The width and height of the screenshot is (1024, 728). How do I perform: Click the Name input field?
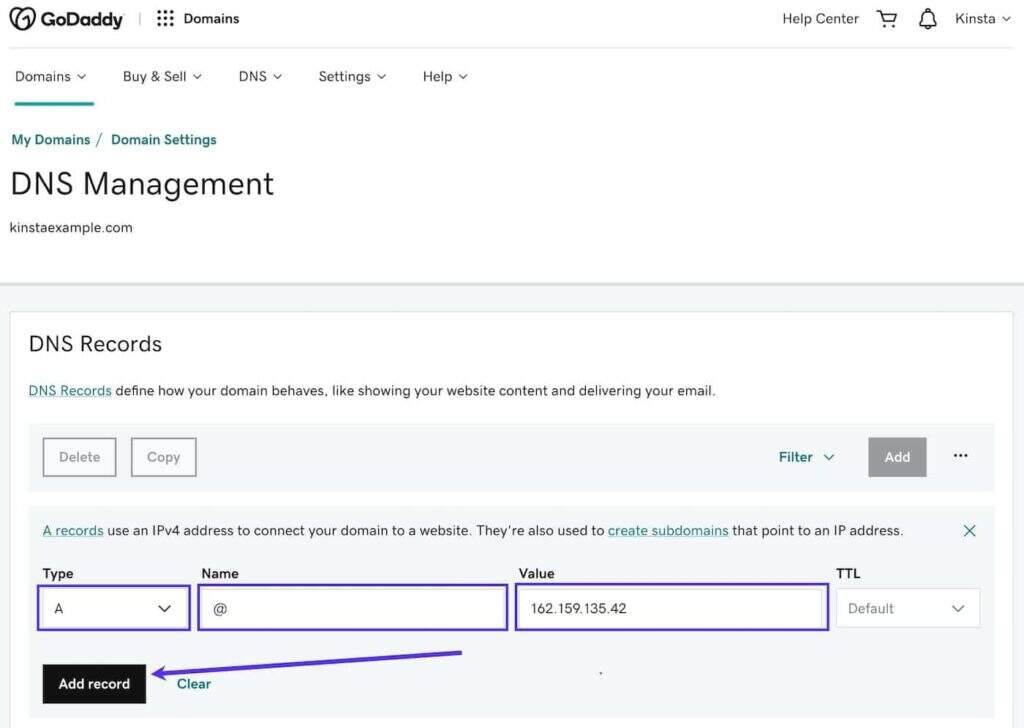[x=353, y=608]
